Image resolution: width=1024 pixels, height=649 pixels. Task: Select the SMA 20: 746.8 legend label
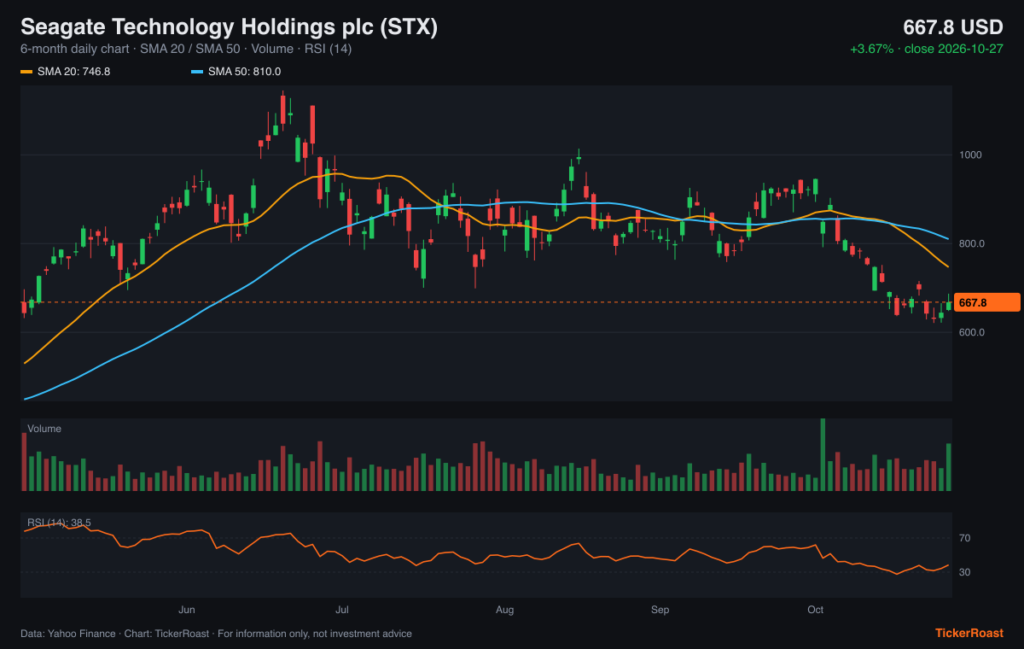(74, 72)
